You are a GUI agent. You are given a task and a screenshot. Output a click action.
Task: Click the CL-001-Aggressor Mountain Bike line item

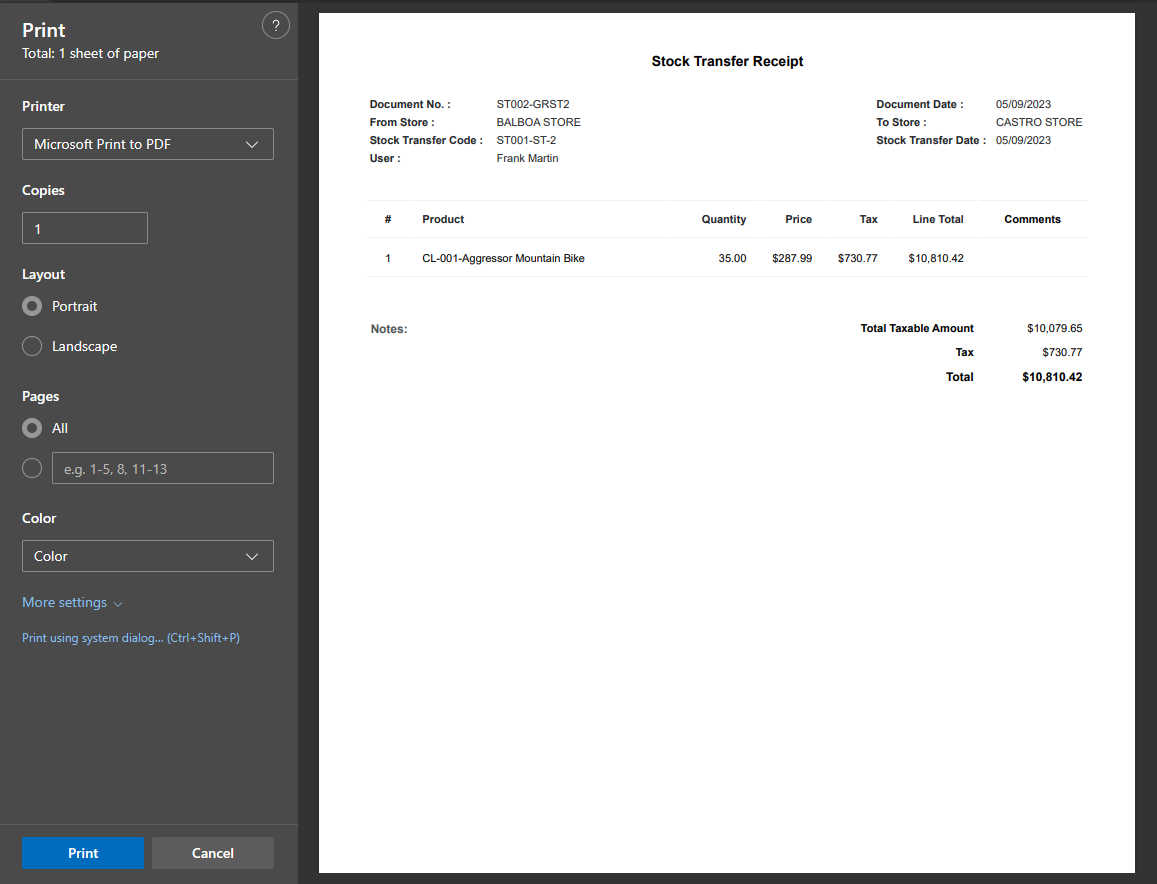pyautogui.click(x=503, y=258)
